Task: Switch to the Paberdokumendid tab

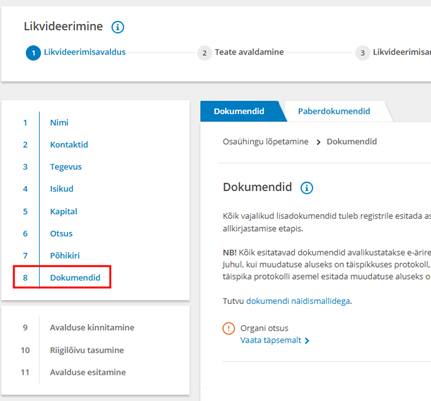Action: [334, 111]
